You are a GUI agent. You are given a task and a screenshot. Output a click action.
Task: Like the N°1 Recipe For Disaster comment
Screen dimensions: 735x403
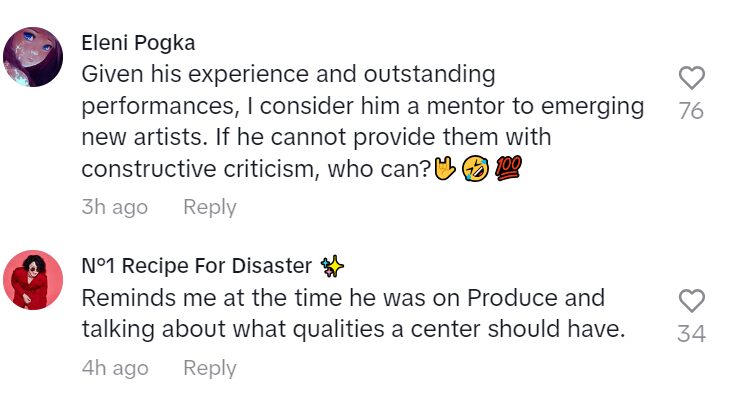(691, 301)
